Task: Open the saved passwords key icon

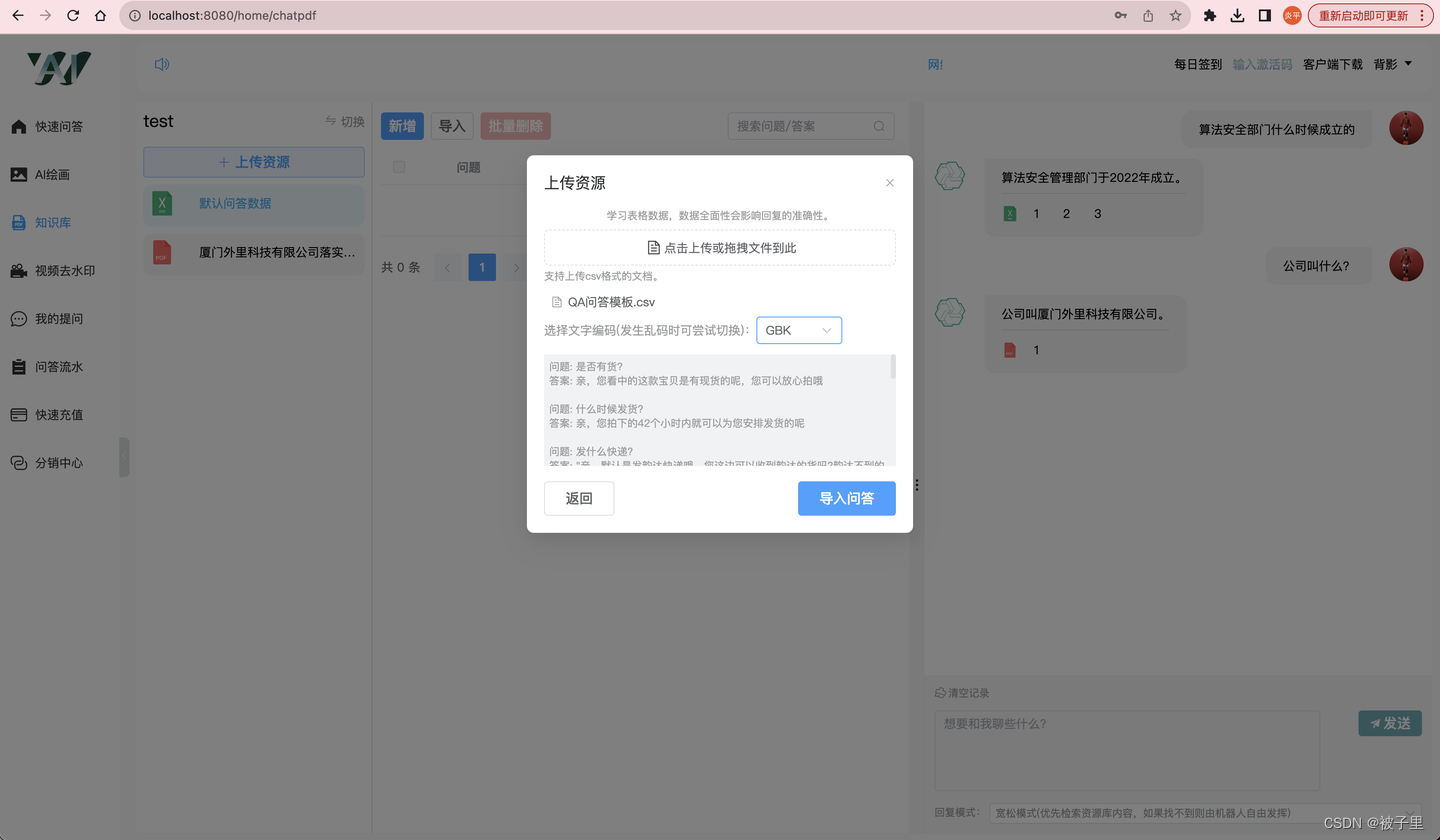Action: tap(1120, 15)
